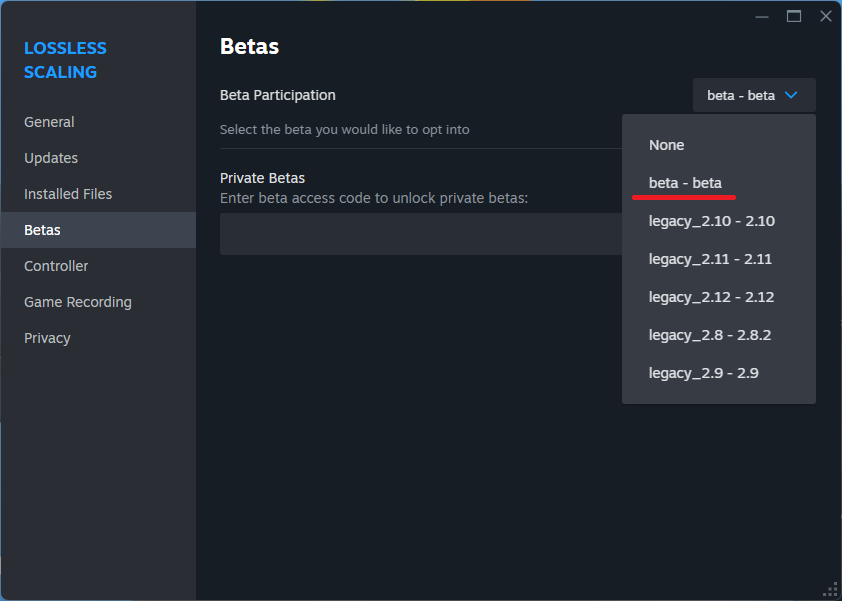Pick the legacy_2.10 - 2.10 option
The image size is (842, 601).
pyautogui.click(x=711, y=221)
